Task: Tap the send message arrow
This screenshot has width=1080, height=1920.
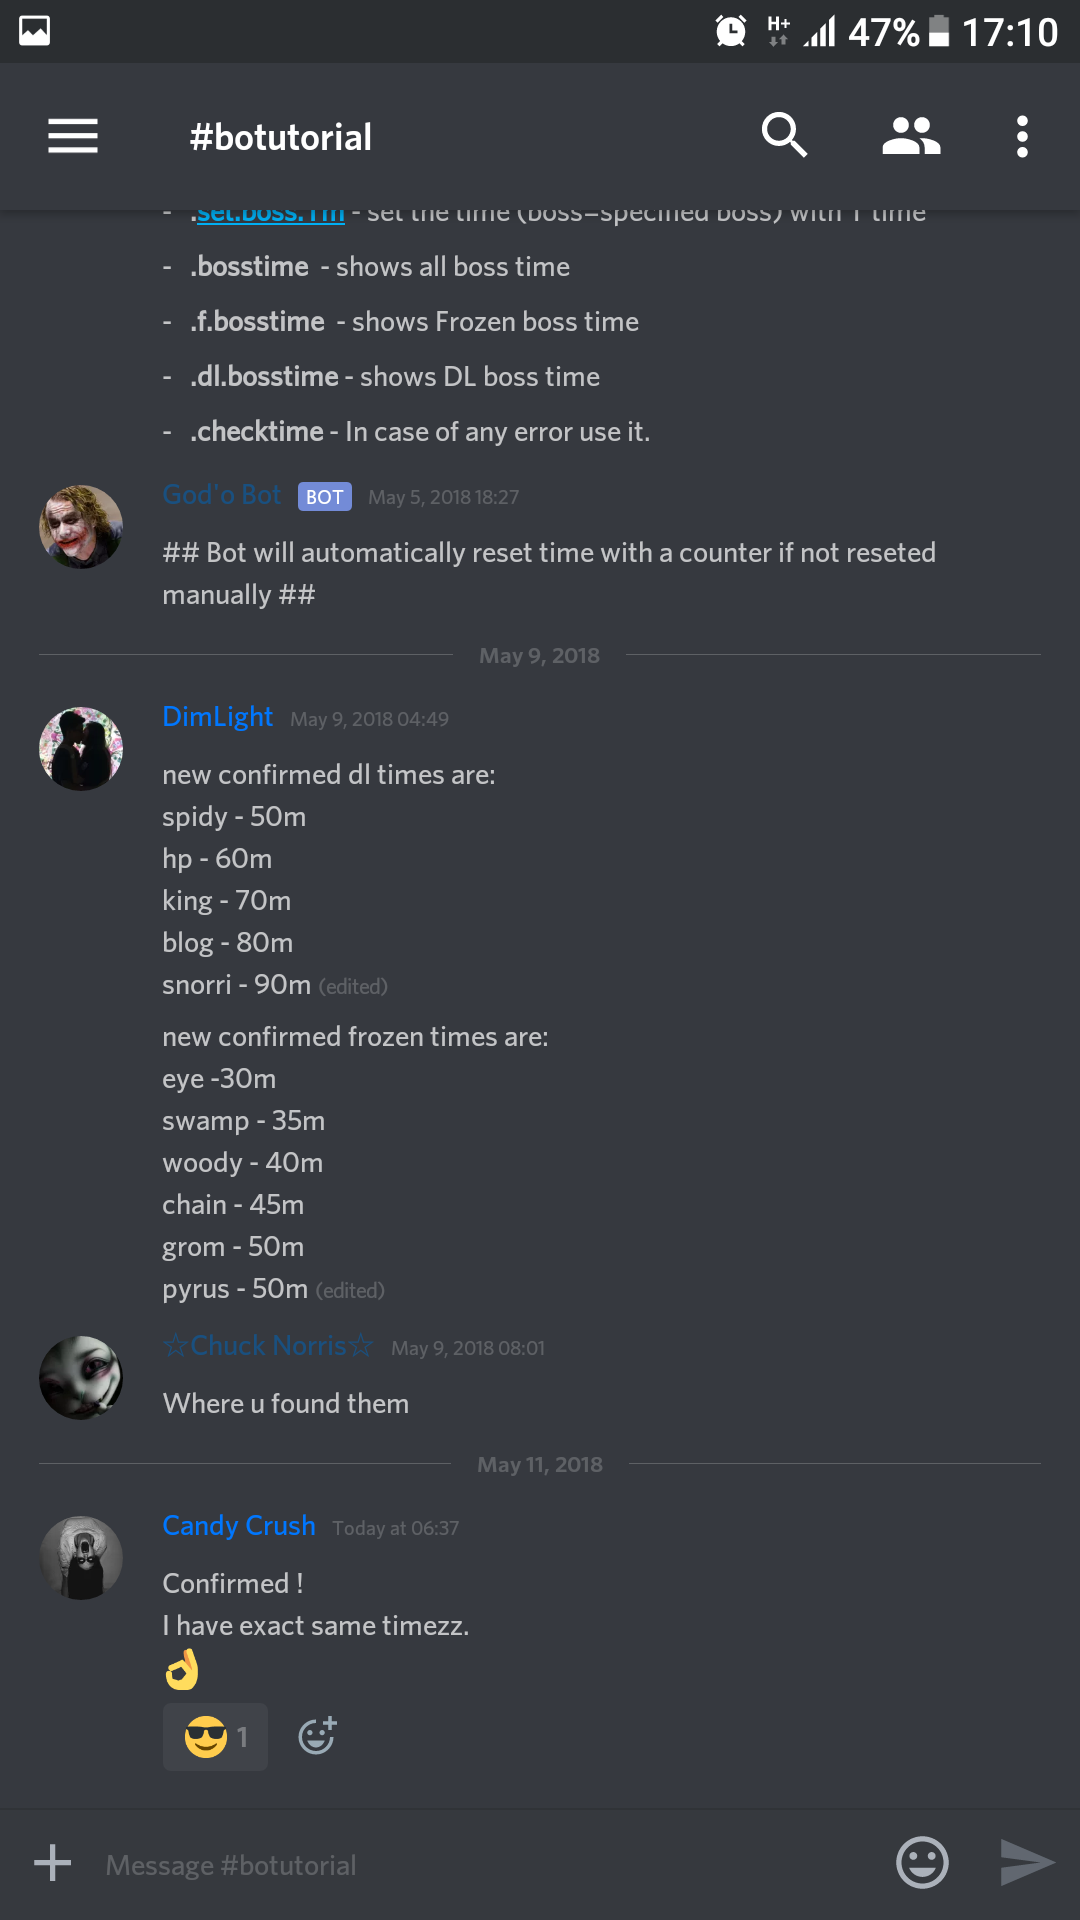Action: click(x=1027, y=1862)
